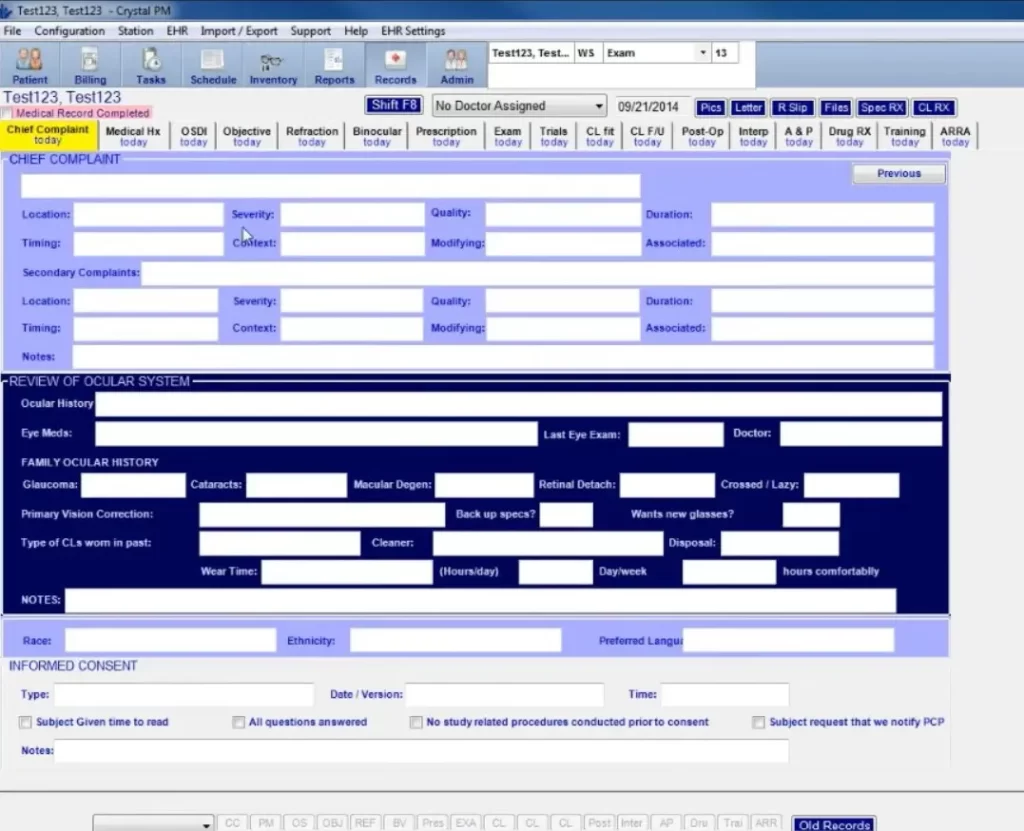Switch to the Medical Hx today tab
Viewport: 1024px width, 831px height.
click(133, 135)
